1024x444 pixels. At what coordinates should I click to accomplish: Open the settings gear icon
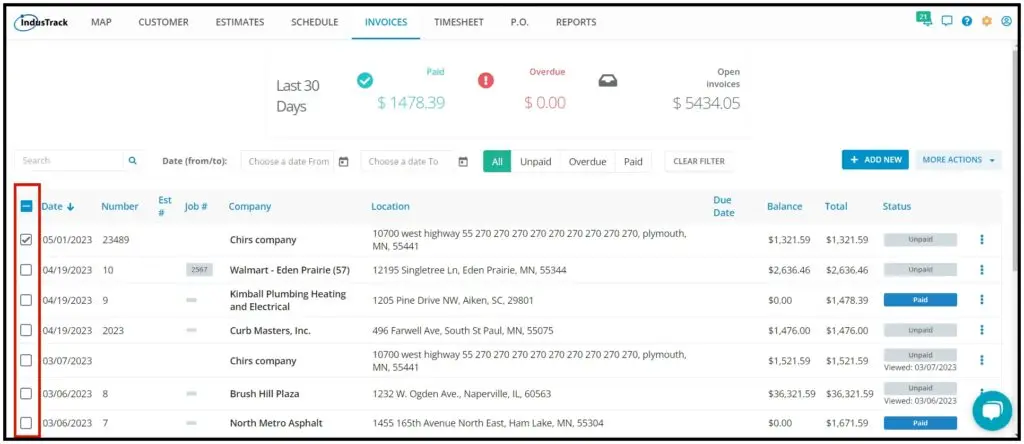pyautogui.click(x=987, y=21)
